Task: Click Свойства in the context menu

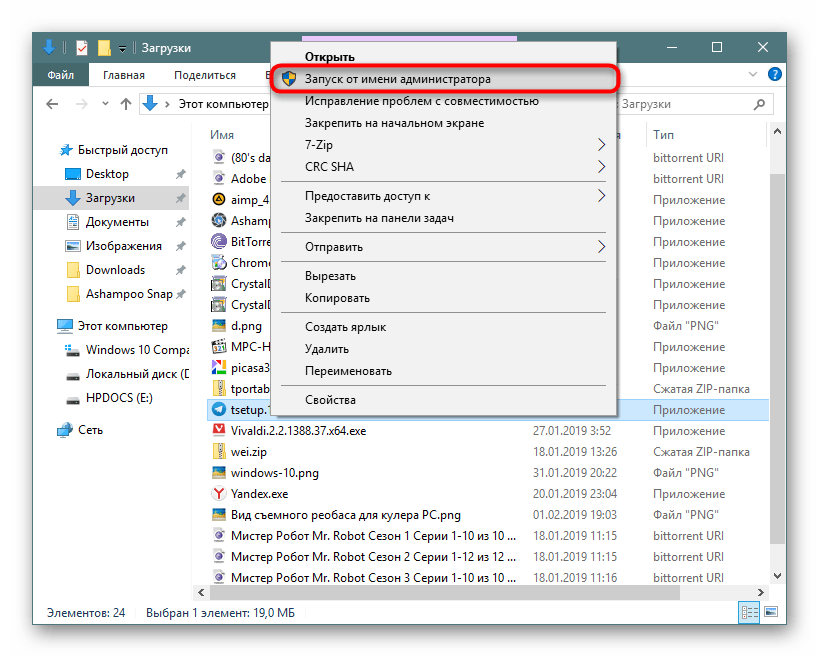Action: click(330, 400)
